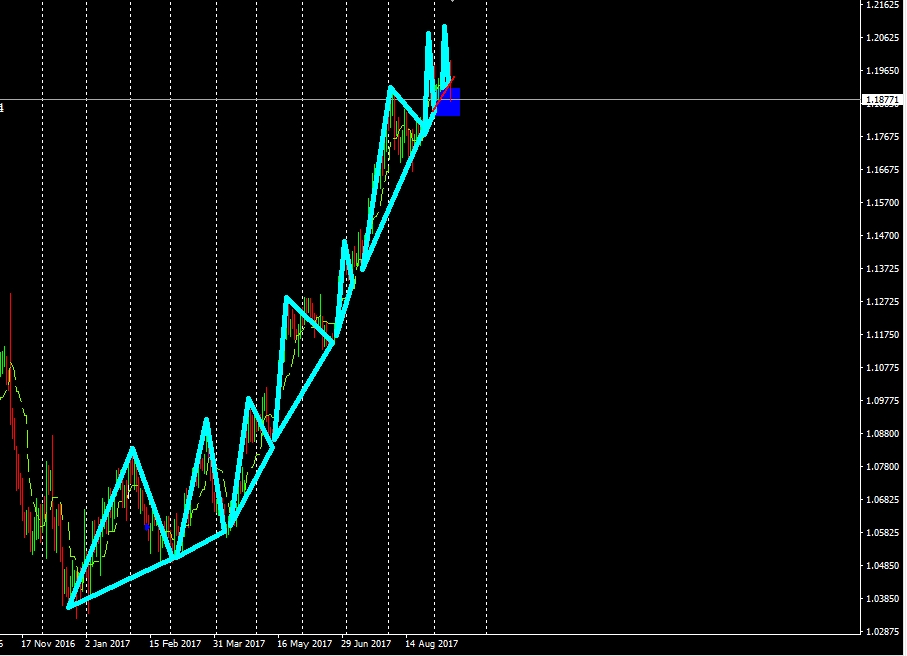Select the lowest starting point of cyan trendlines
Image resolution: width=907 pixels, height=656 pixels.
pos(68,607)
